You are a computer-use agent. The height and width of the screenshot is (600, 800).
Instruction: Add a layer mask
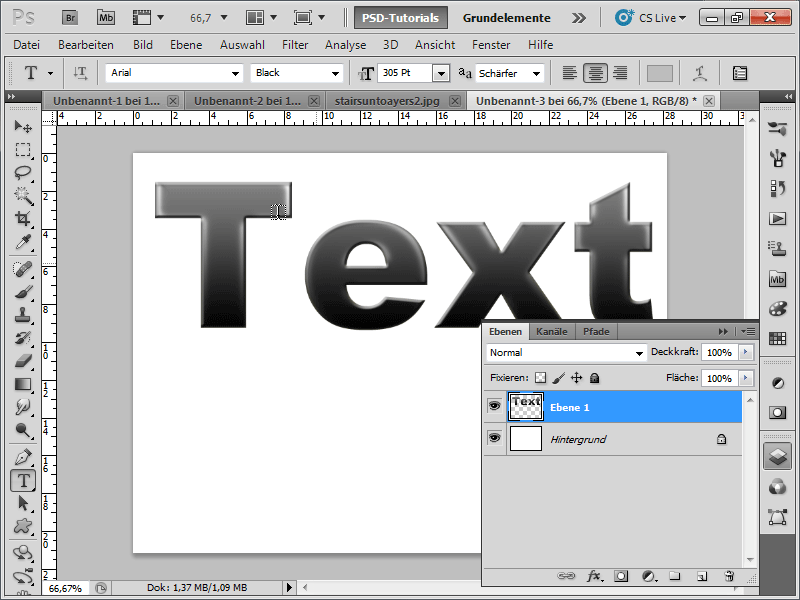click(x=621, y=576)
